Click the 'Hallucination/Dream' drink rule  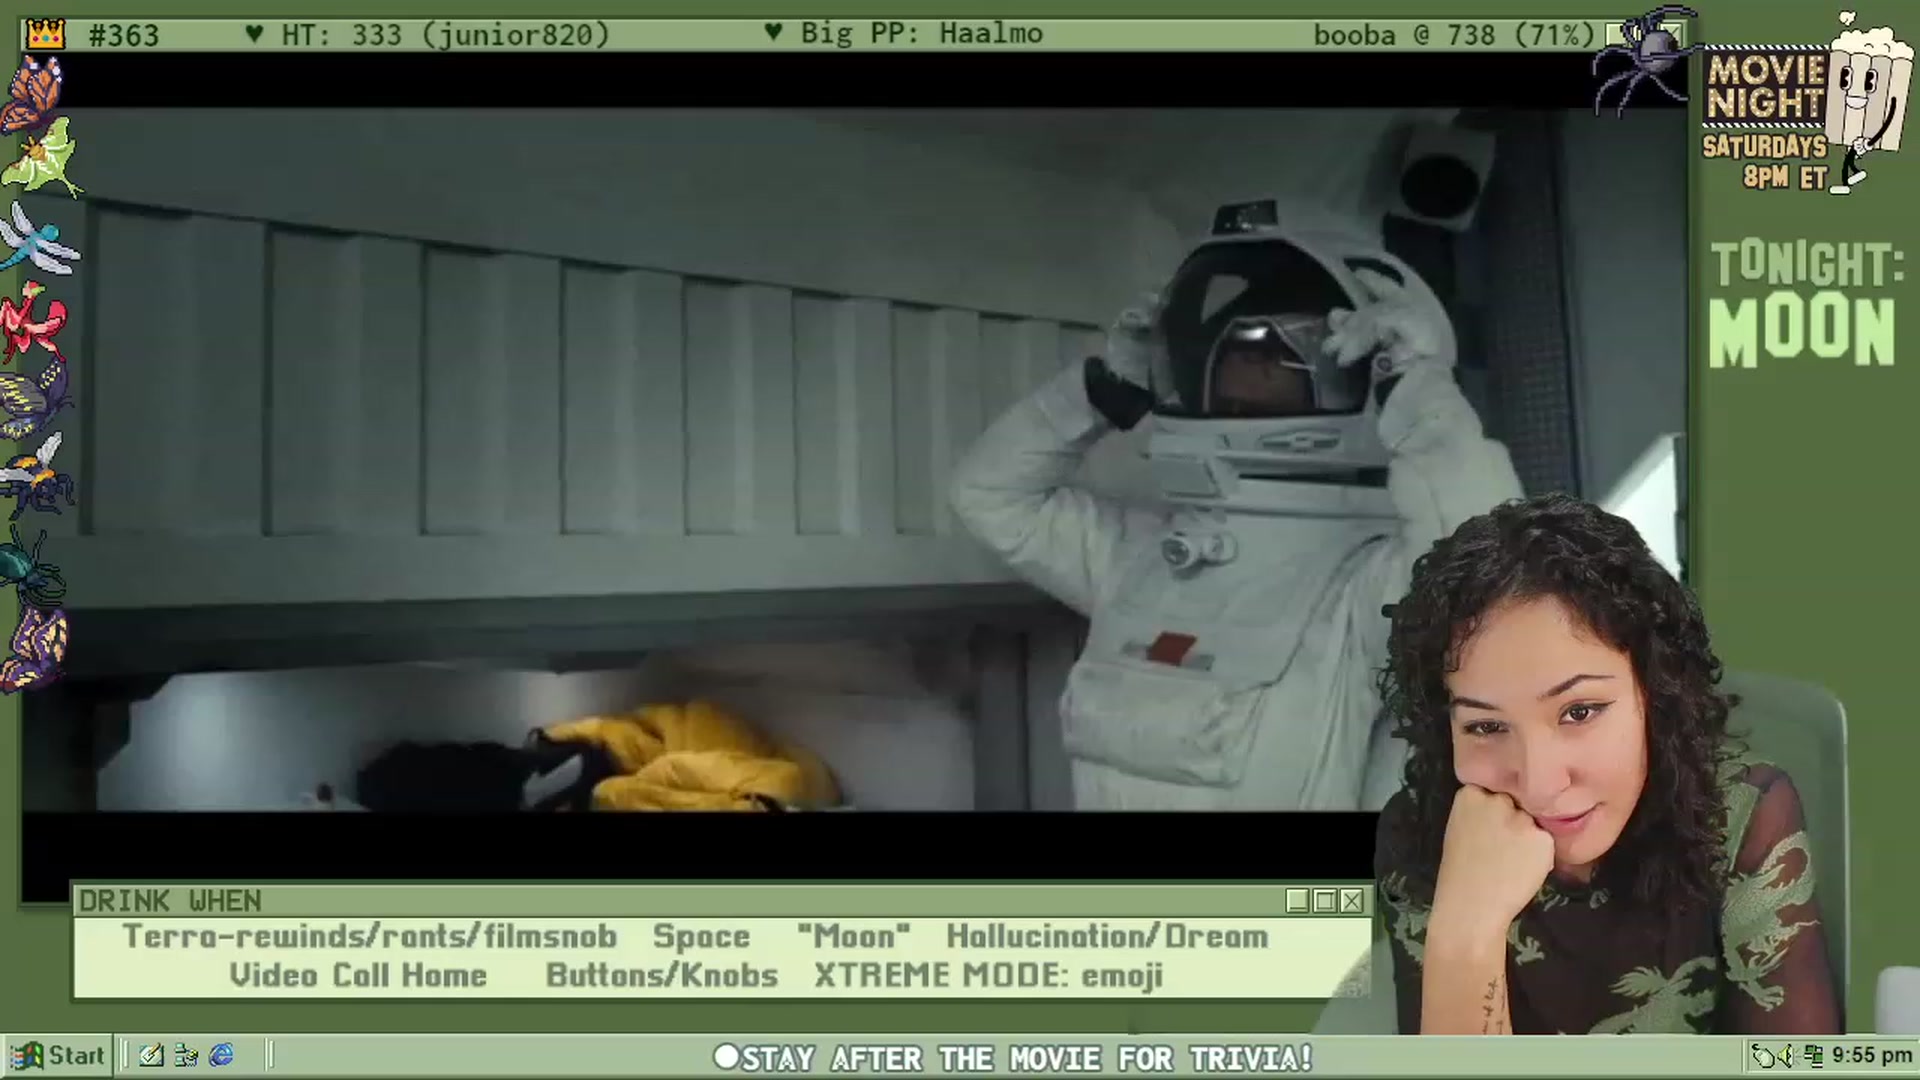[1107, 937]
